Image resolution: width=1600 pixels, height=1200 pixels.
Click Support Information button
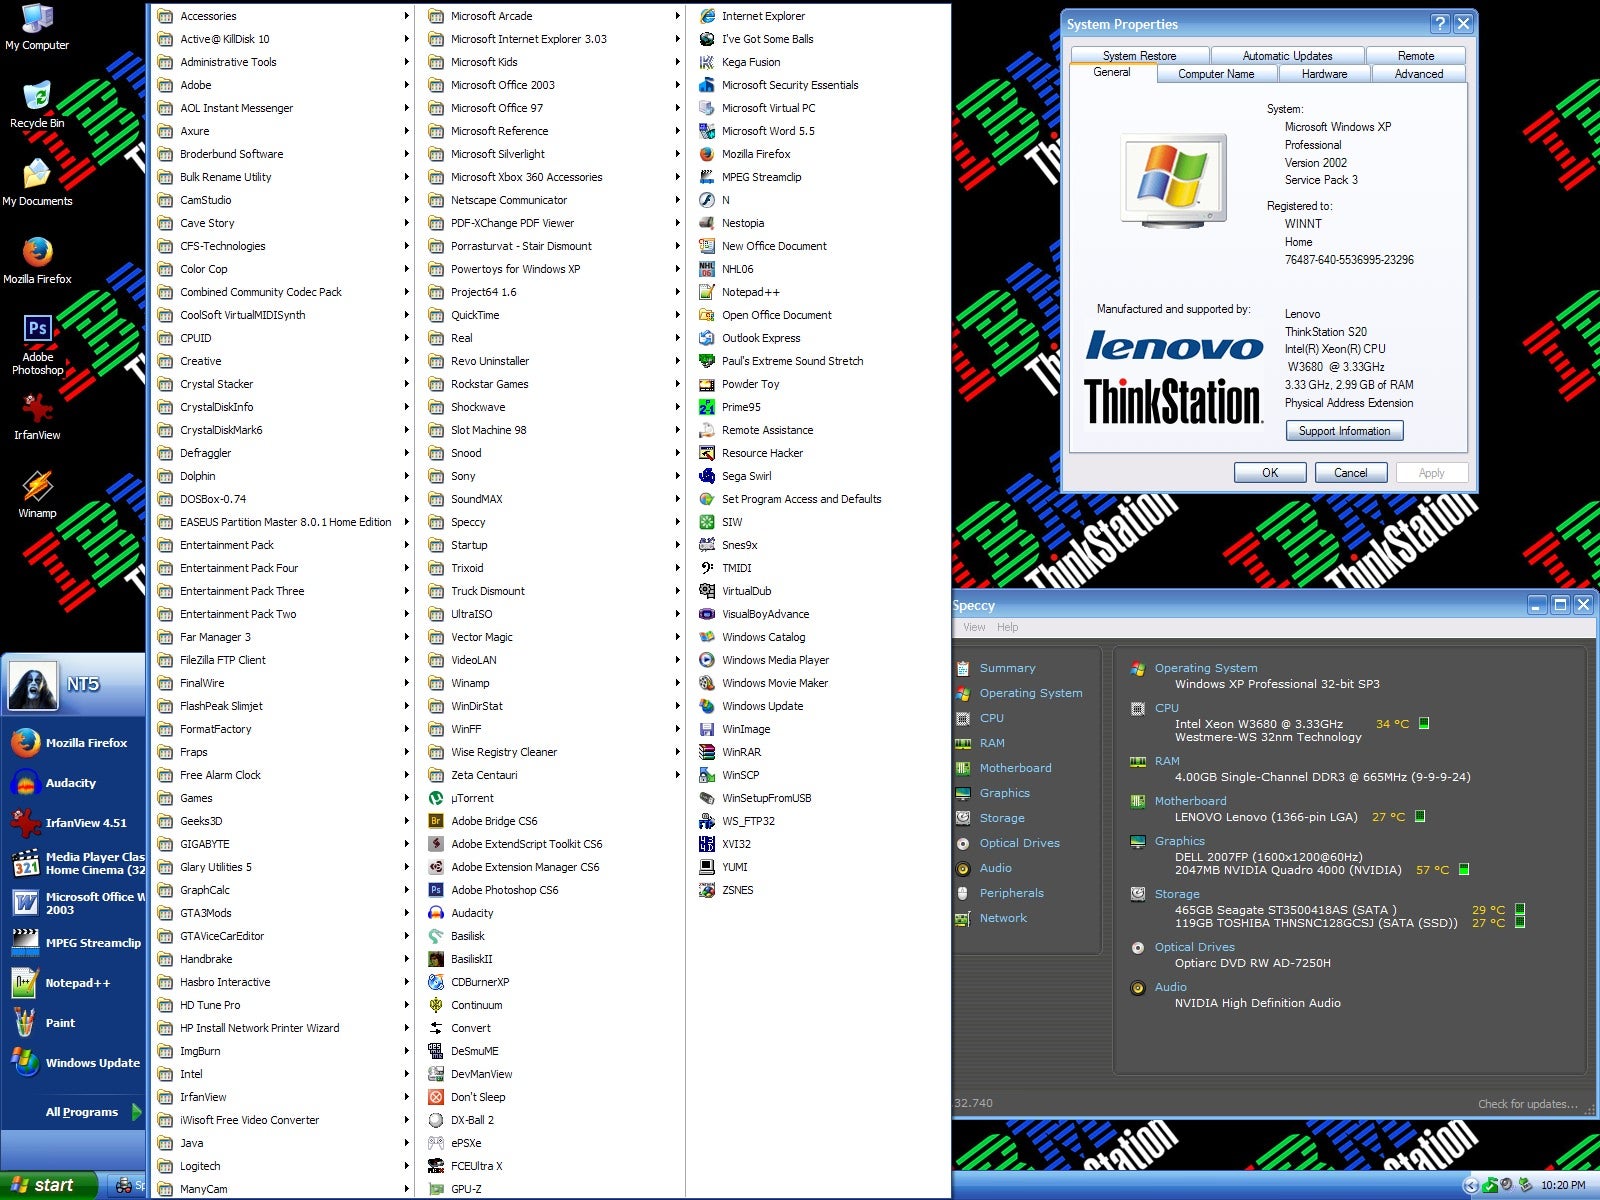pos(1344,431)
